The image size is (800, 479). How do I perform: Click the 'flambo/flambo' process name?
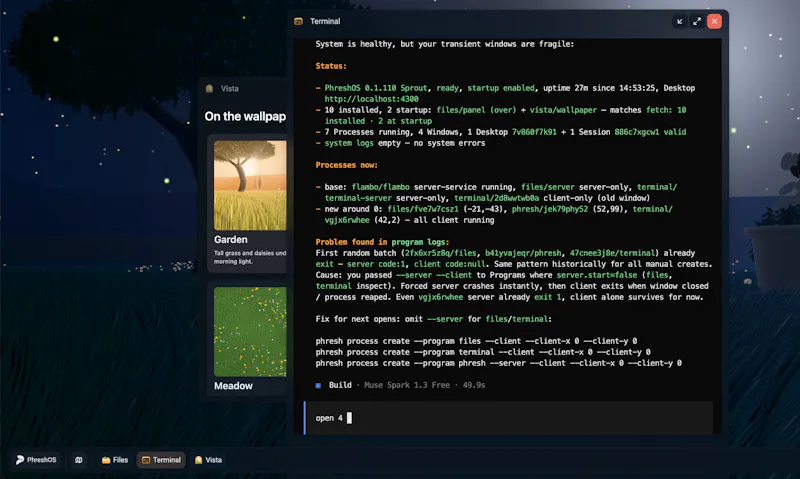point(381,187)
